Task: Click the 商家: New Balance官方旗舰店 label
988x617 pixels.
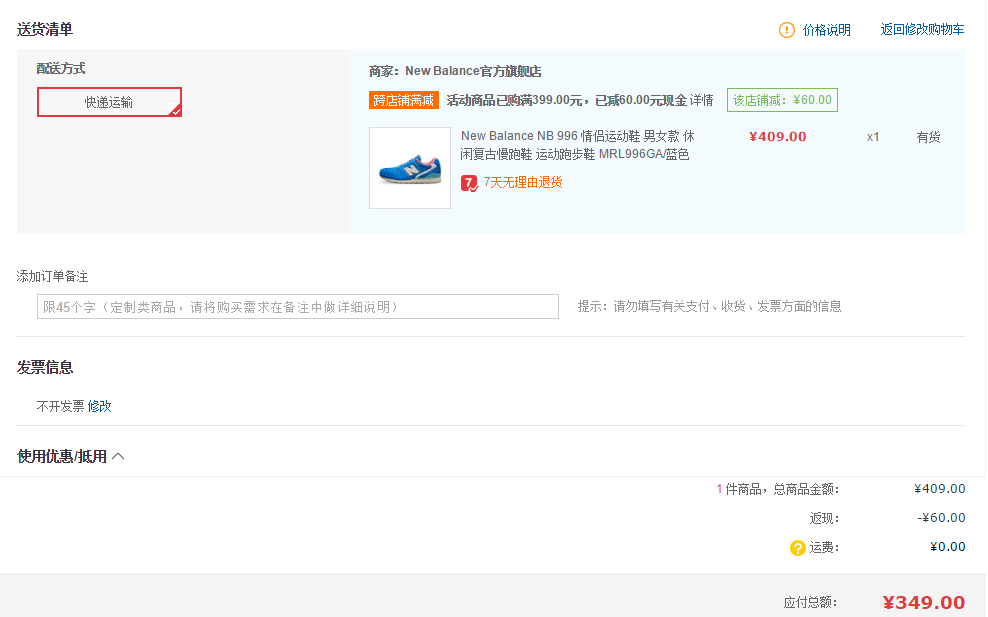Action: 455,71
